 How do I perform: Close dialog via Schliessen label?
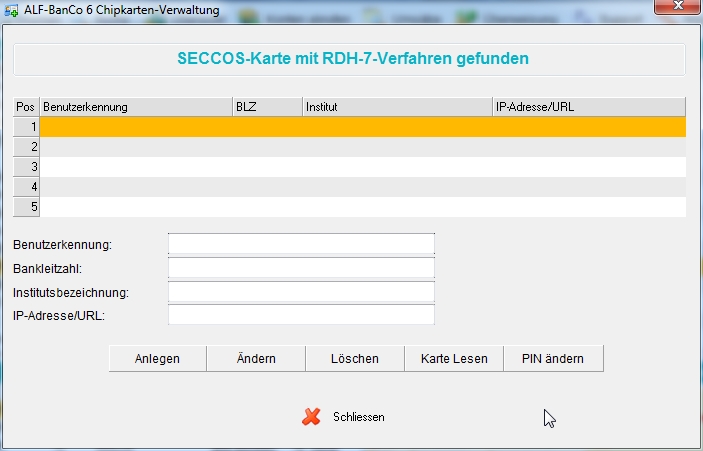click(x=359, y=417)
